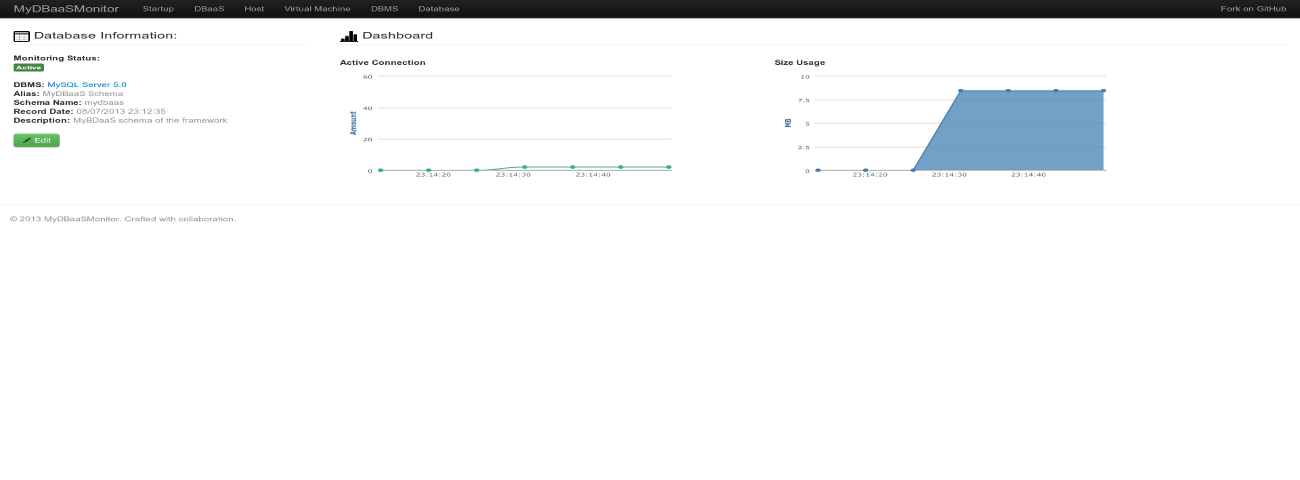Viewport: 1300px width, 480px height.
Task: Click the green Edit button
Action: pyautogui.click(x=36, y=140)
